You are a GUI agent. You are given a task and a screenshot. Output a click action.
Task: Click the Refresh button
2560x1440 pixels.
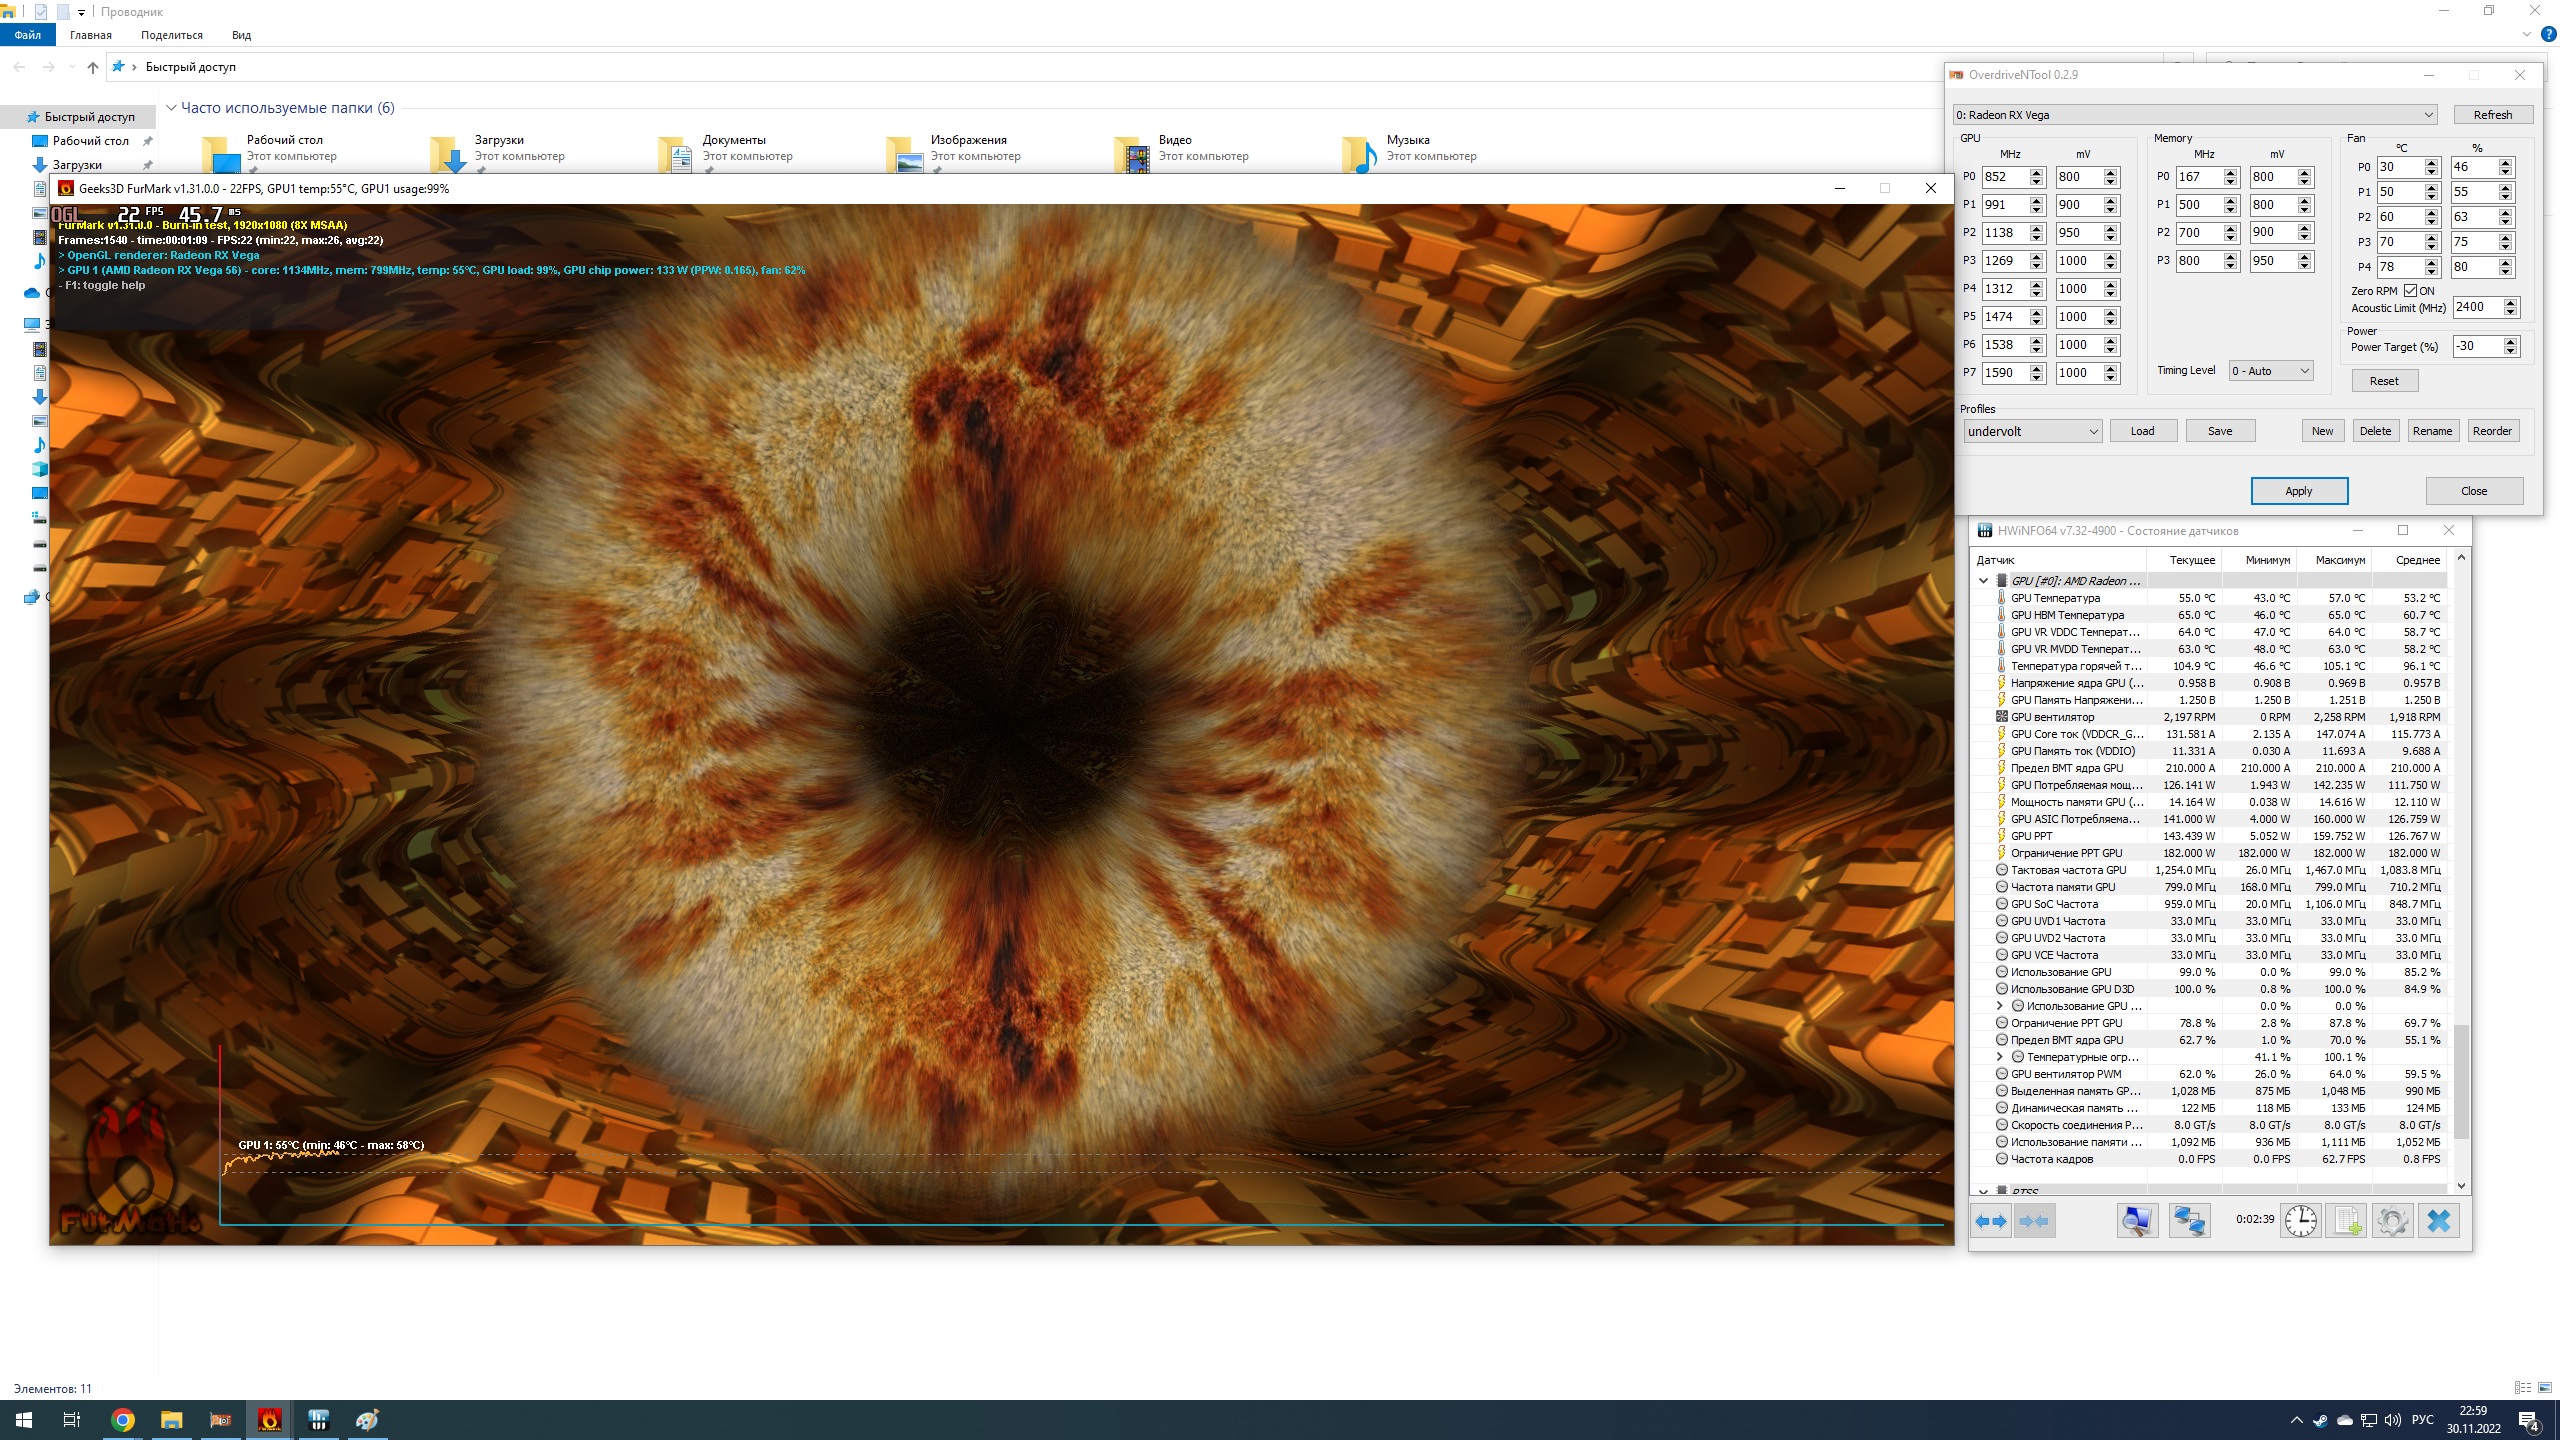pos(2492,115)
